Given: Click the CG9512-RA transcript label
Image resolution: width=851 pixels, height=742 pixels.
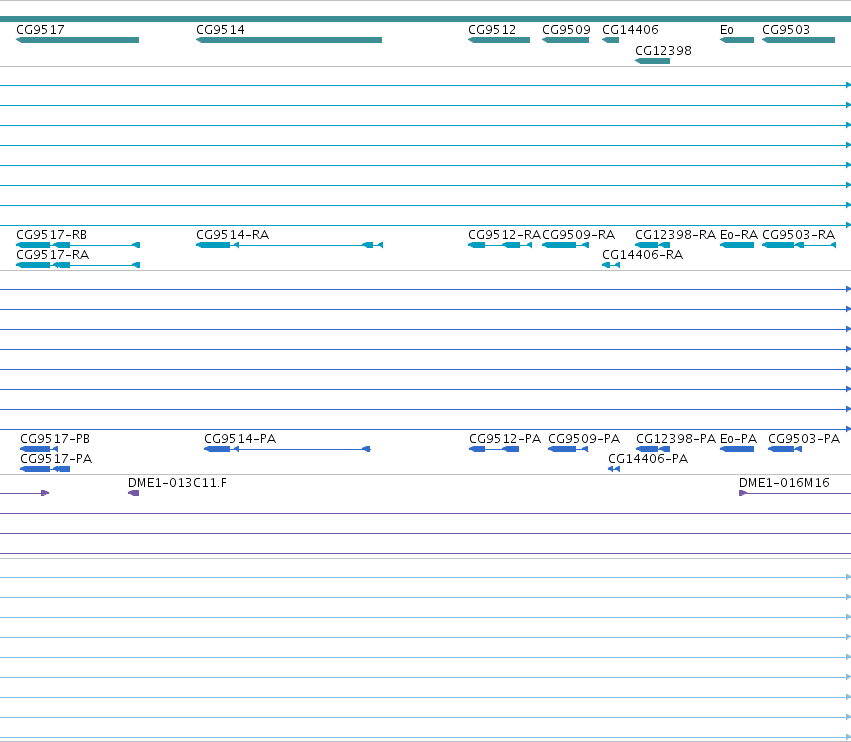Looking at the screenshot, I should pos(504,235).
